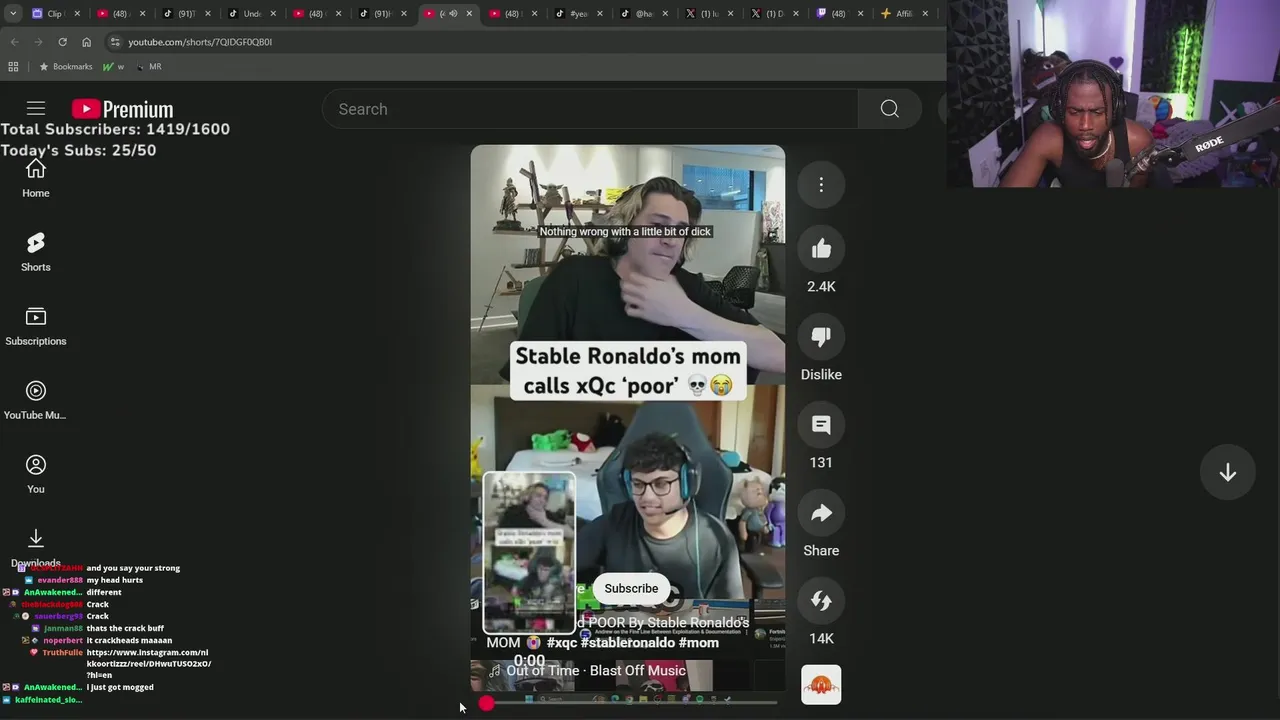Click the #xqc hashtag link
1280x720 pixels.
click(x=562, y=643)
